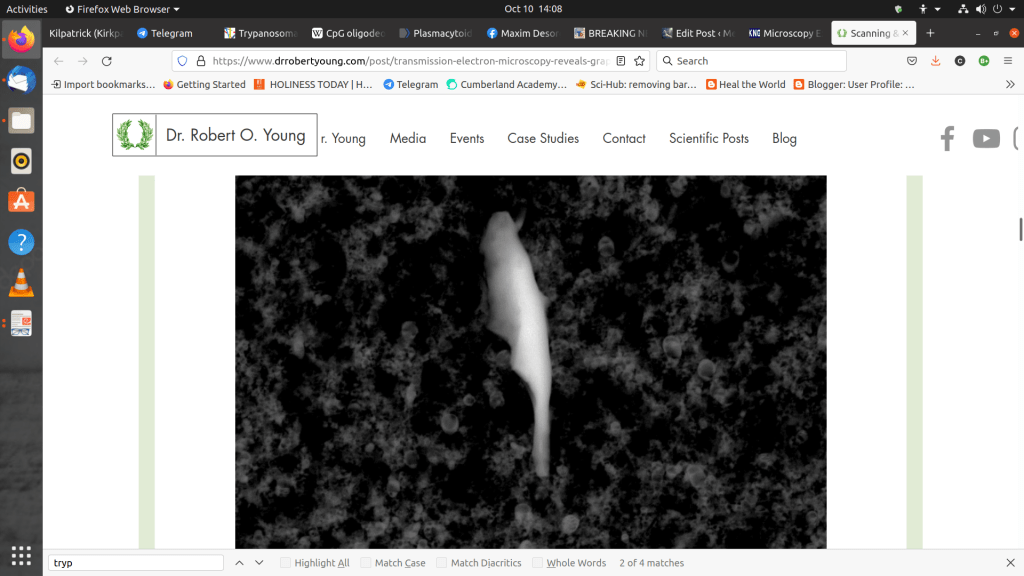This screenshot has width=1024, height=576.
Task: Open Ubuntu Software from the dock
Action: 21,201
